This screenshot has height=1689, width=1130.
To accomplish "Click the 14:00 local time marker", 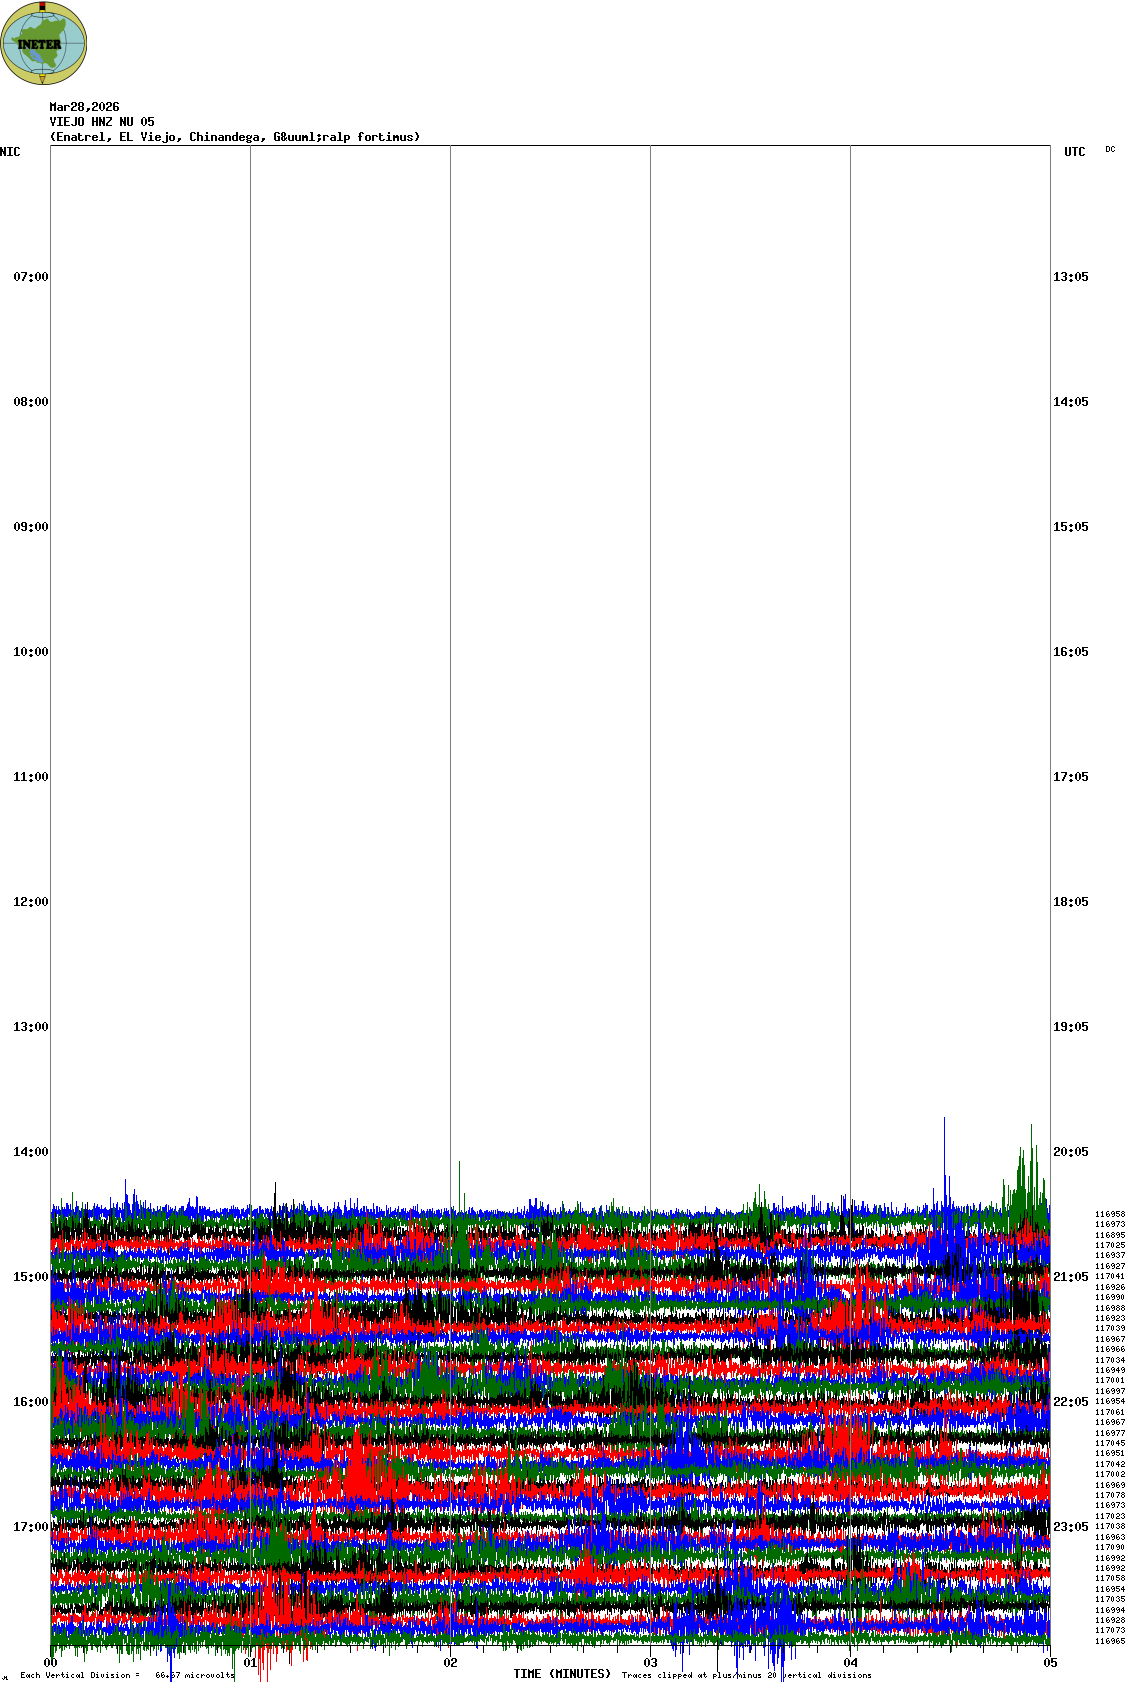I will [x=30, y=1152].
